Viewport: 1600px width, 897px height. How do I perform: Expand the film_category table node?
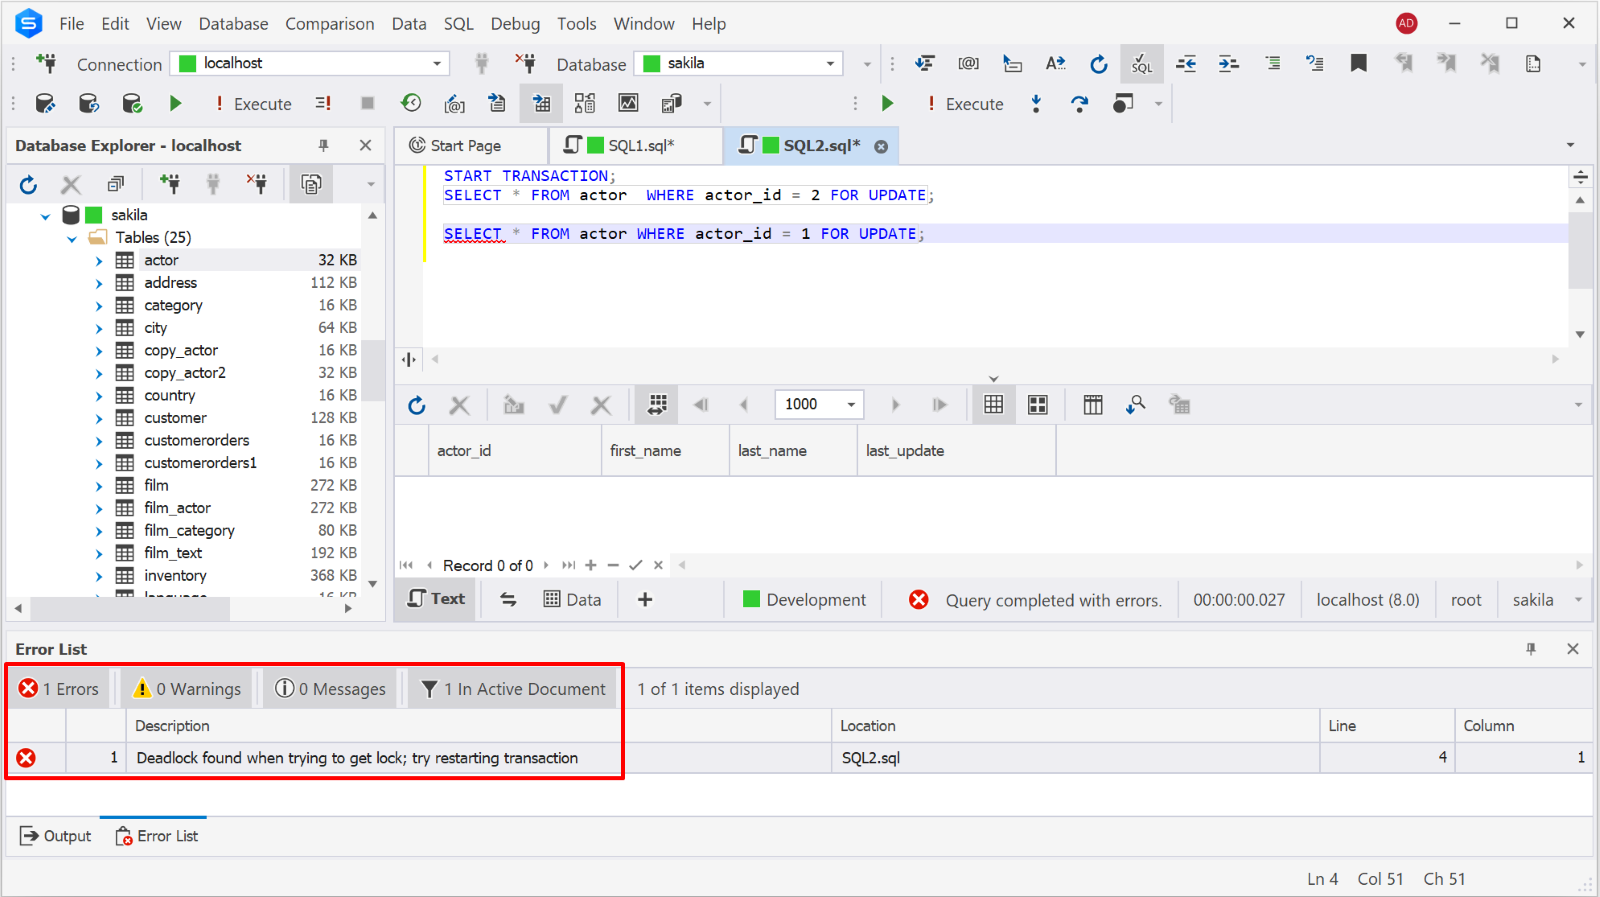(x=99, y=532)
